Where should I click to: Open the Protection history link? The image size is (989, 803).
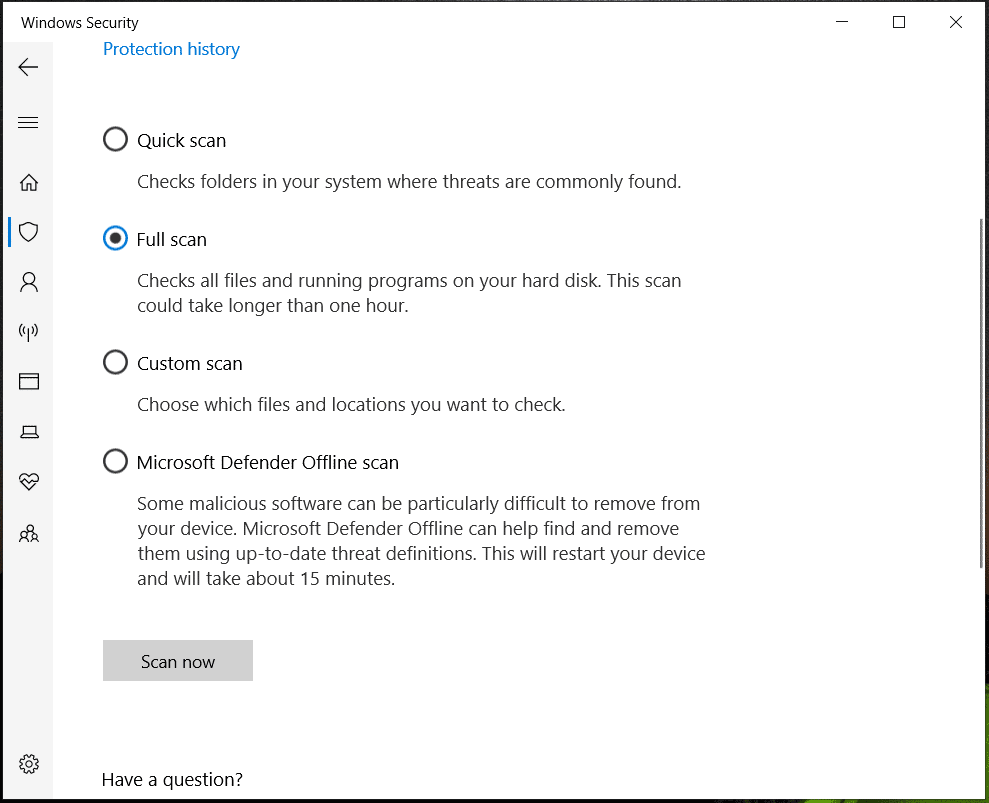pyautogui.click(x=171, y=49)
